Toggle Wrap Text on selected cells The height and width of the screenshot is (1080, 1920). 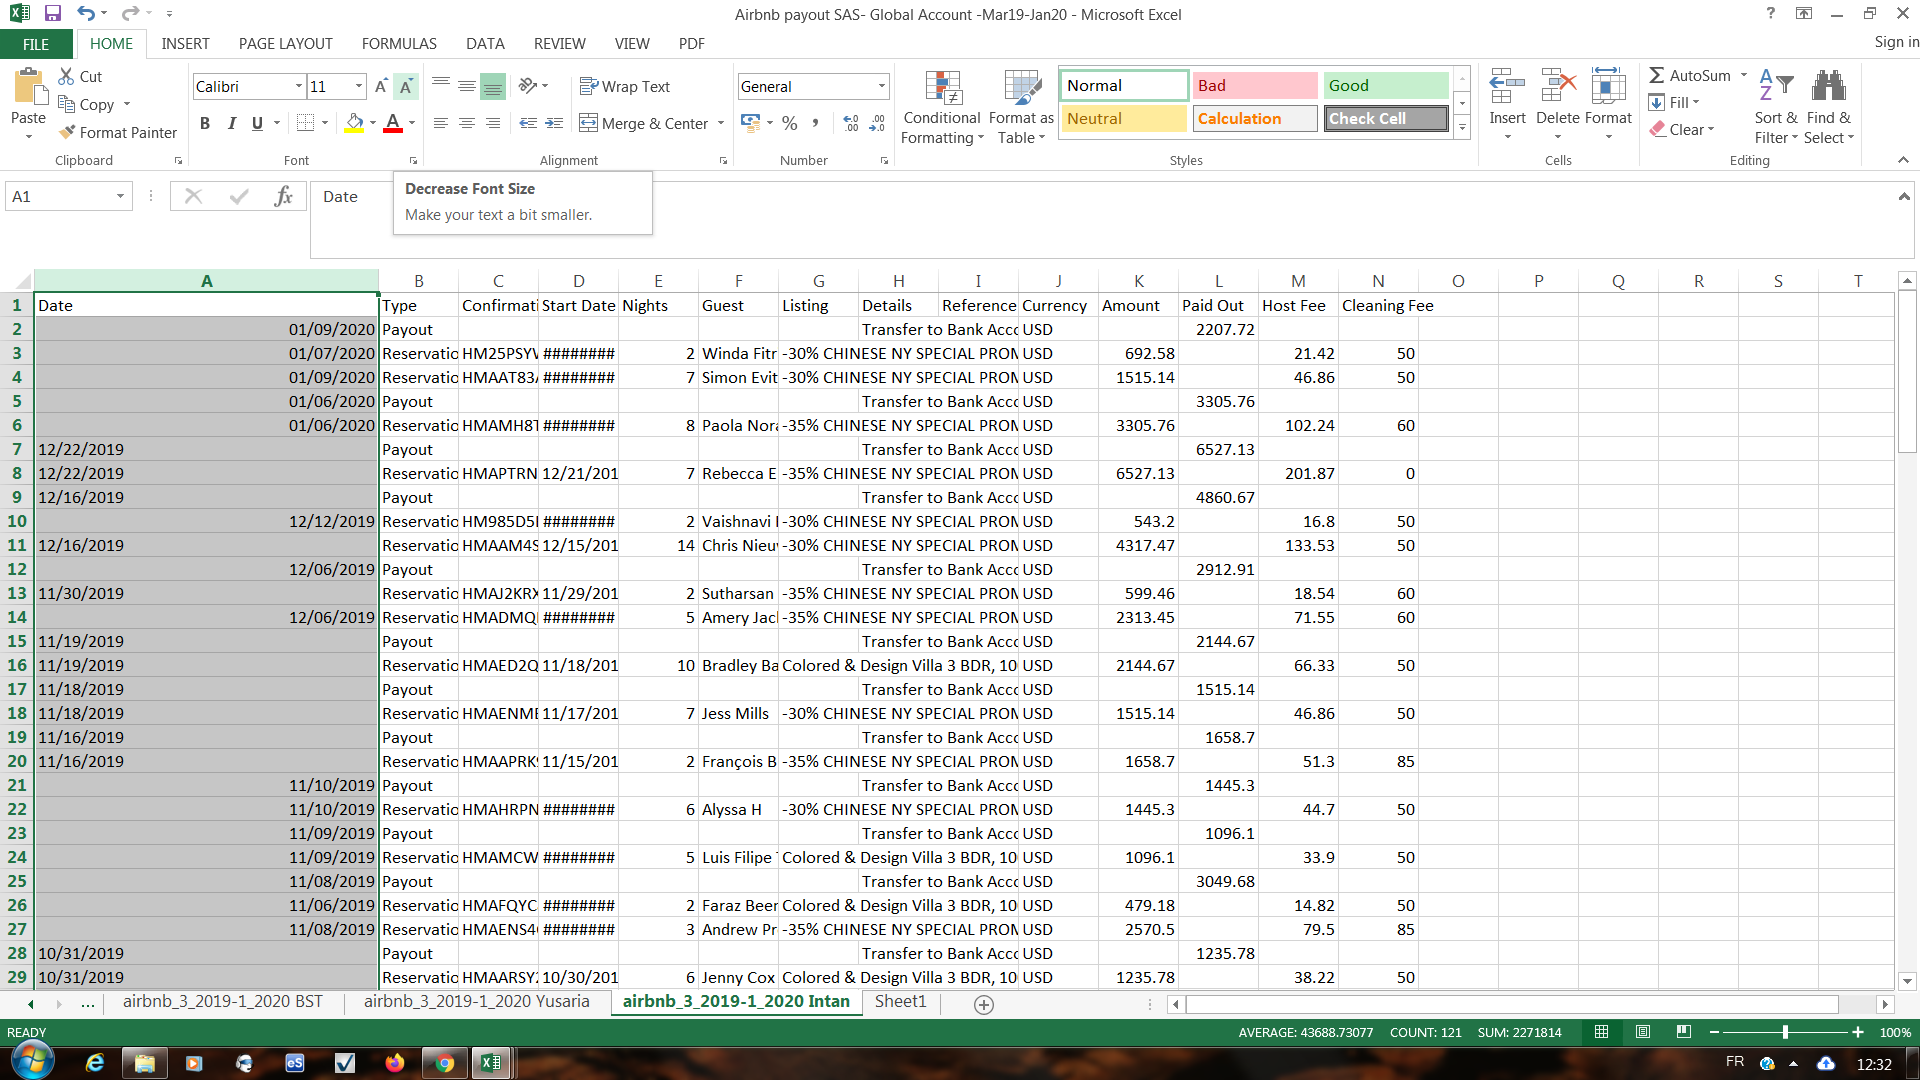[x=626, y=87]
